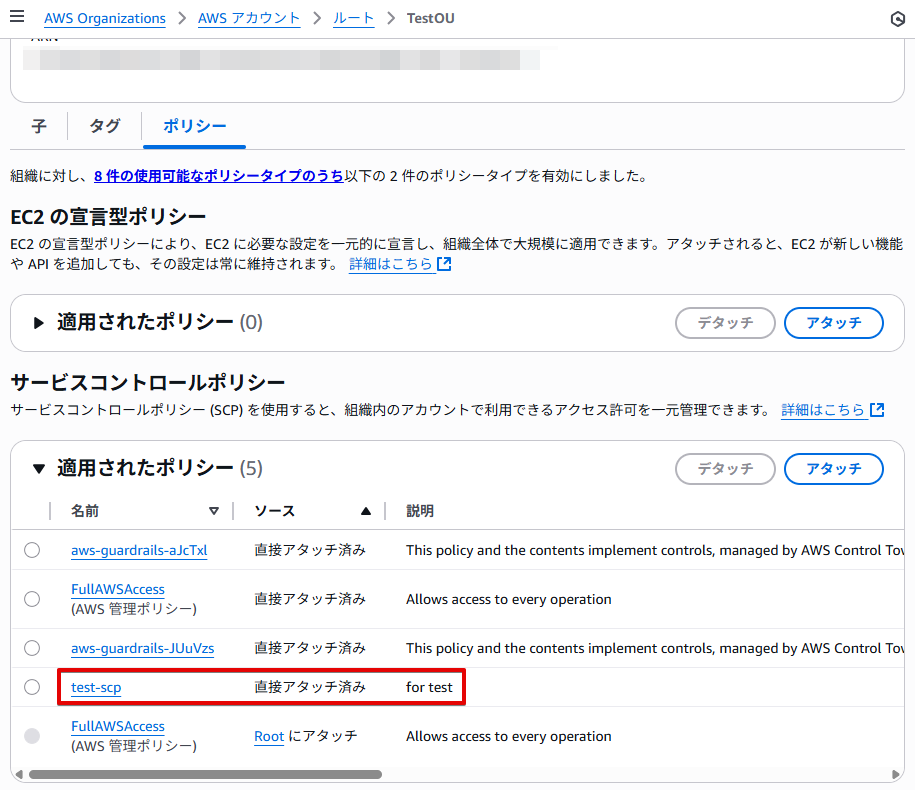Screen dimensions: 915x790
Task: Click アタッチ button in SCP section
Action: [834, 469]
